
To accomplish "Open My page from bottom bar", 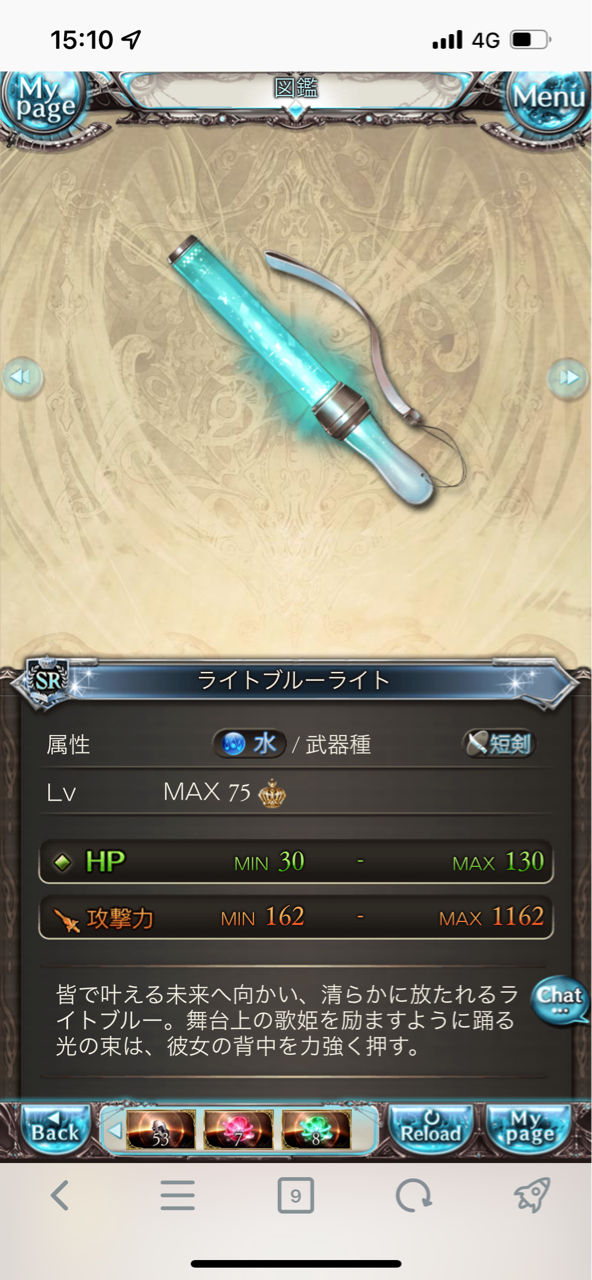I will click(x=529, y=1130).
